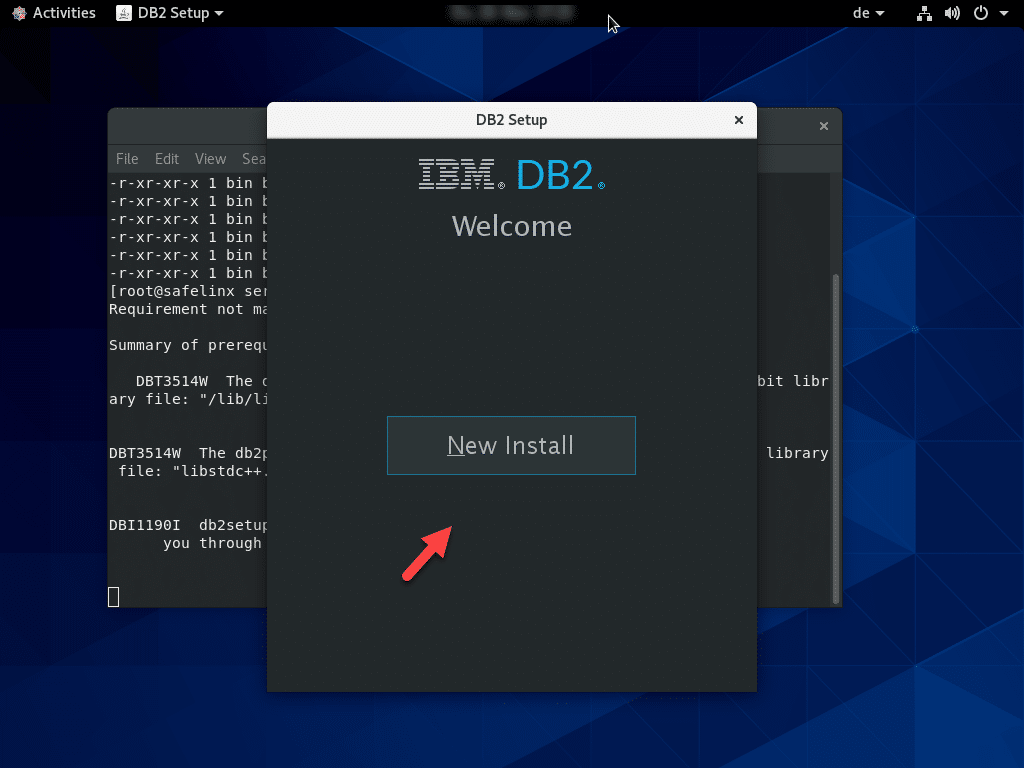This screenshot has width=1024, height=768.
Task: Click the IBM logo in setup dialog
Action: click(x=461, y=175)
